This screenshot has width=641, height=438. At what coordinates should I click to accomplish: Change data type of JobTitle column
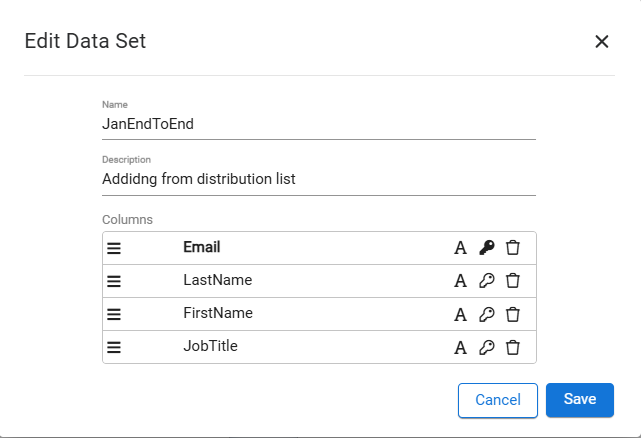point(461,347)
